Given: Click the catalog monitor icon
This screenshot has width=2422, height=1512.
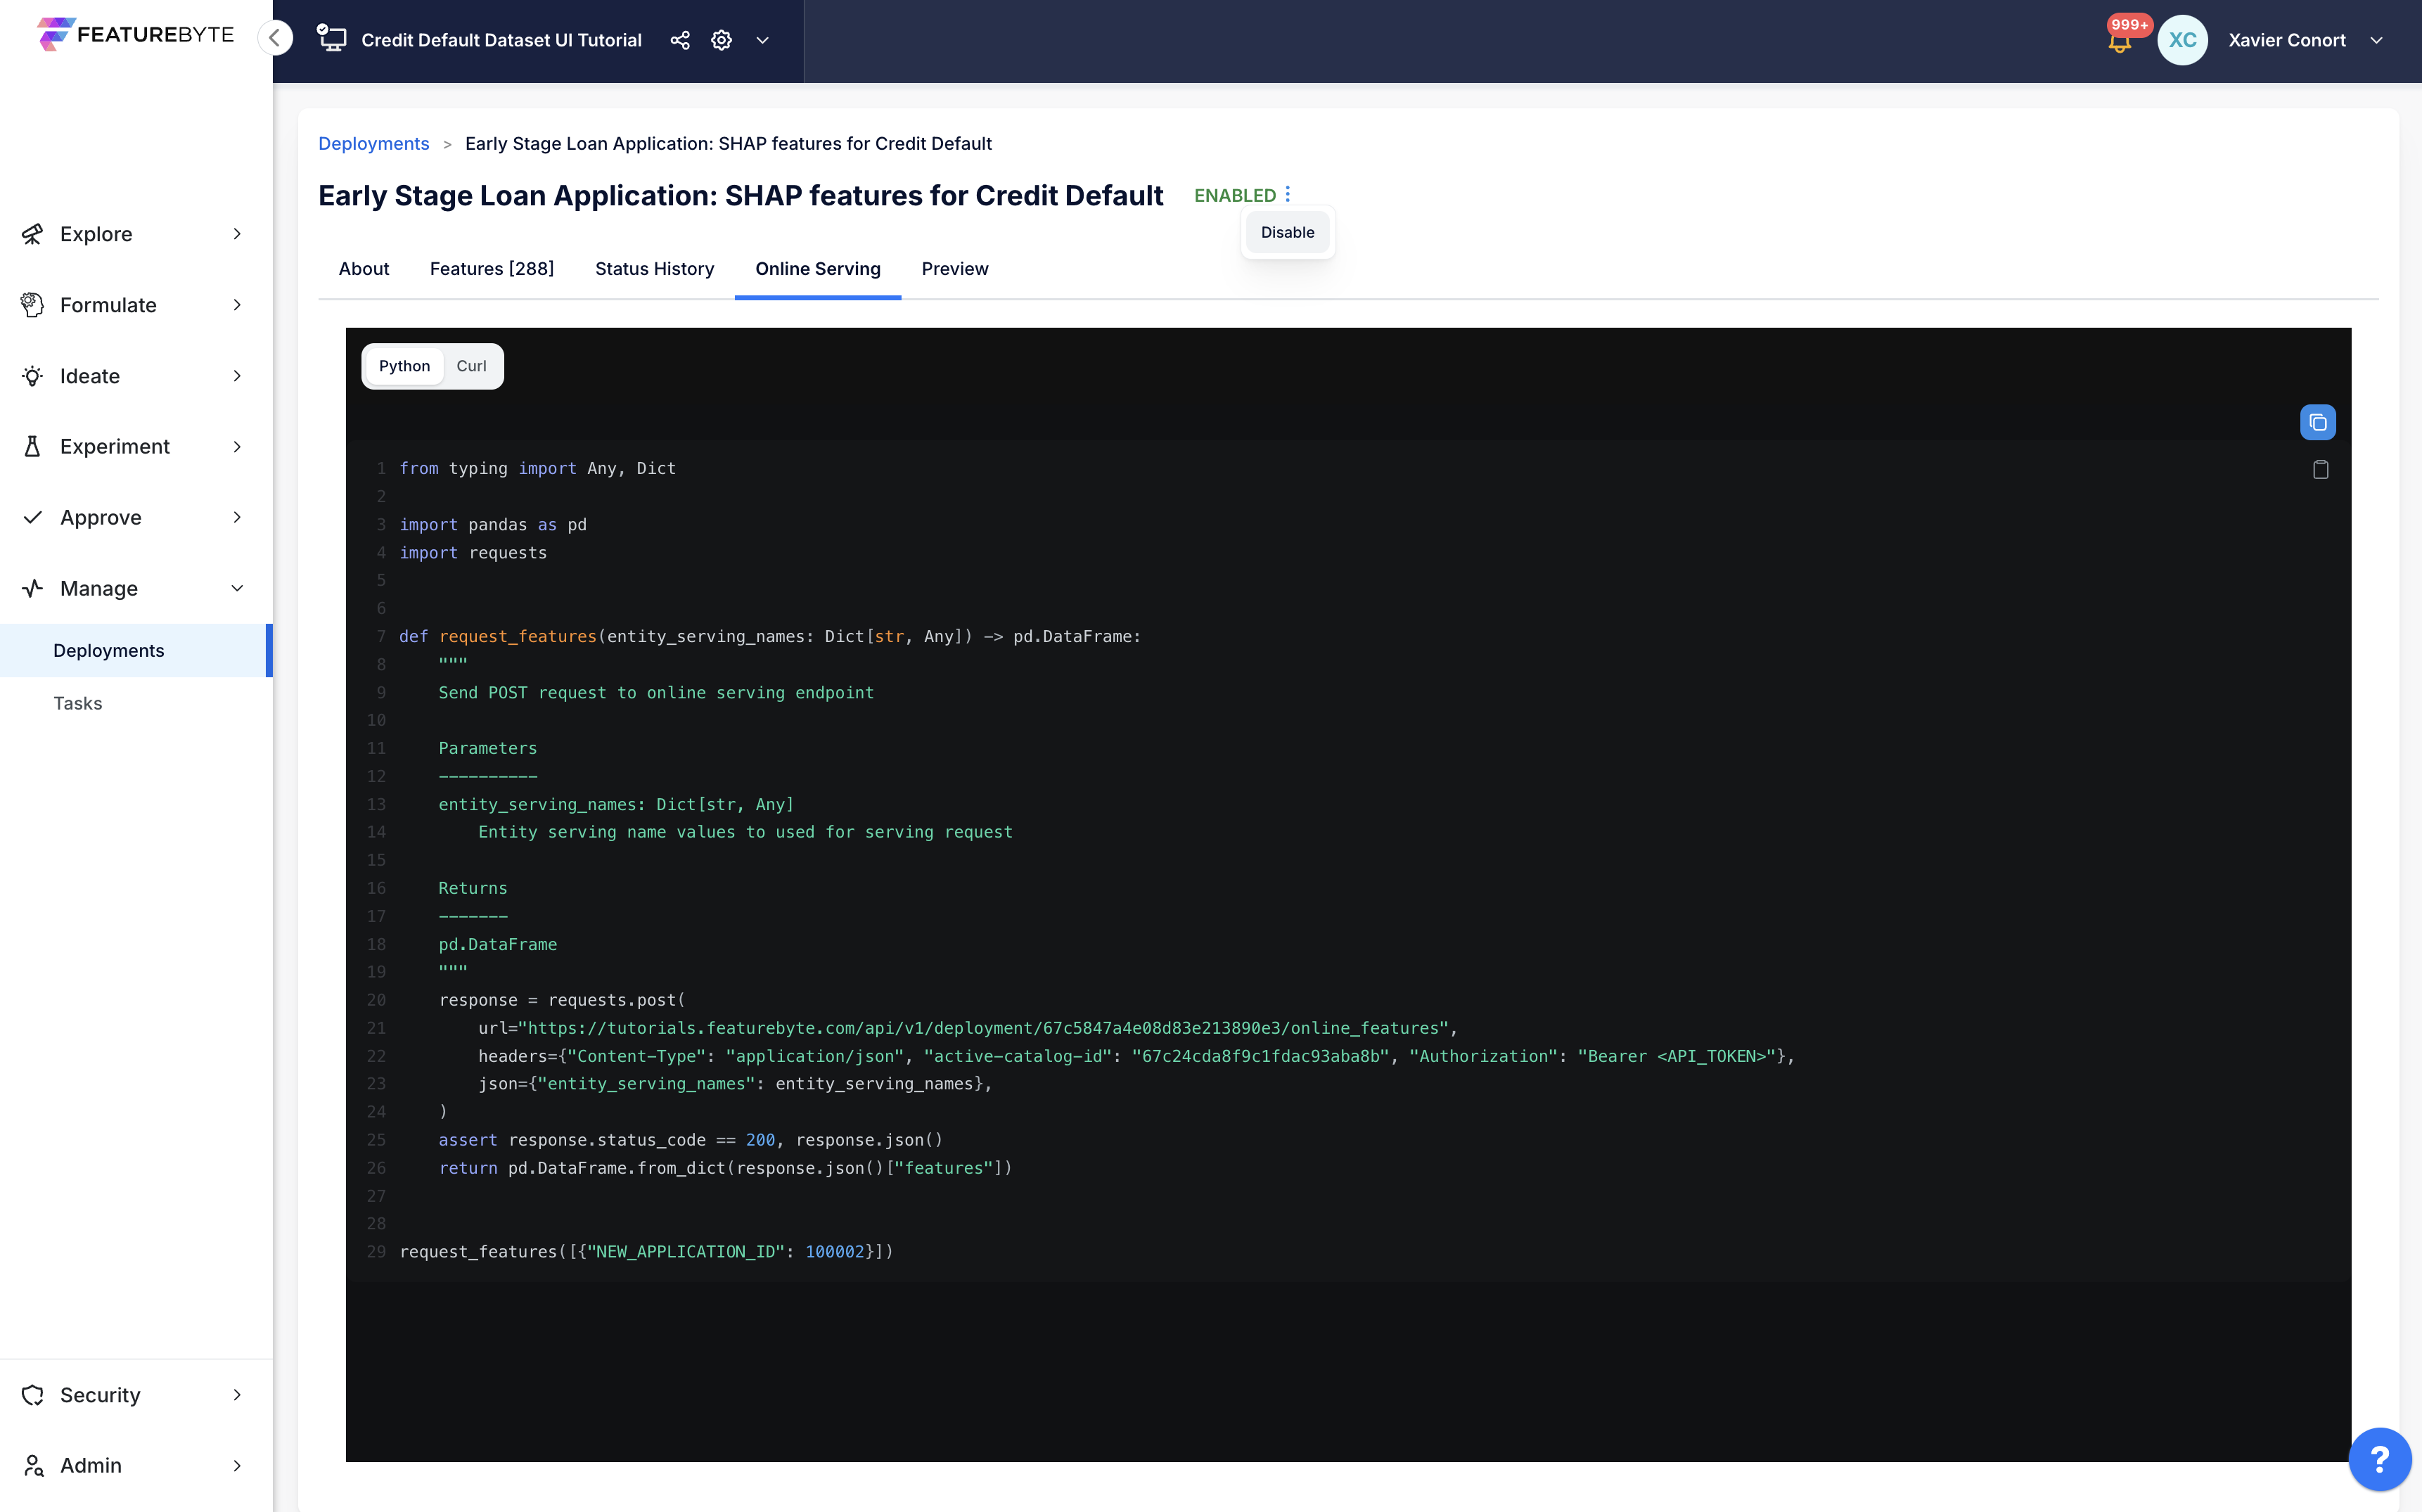Looking at the screenshot, I should click(x=331, y=39).
